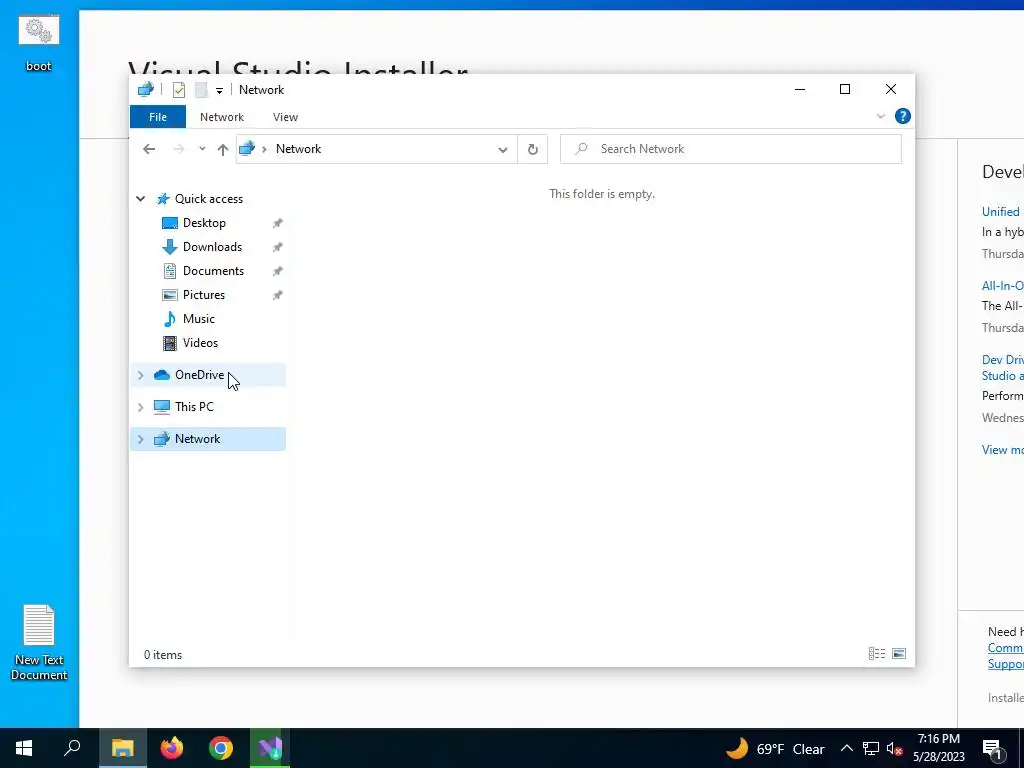Viewport: 1024px width, 768px height.
Task: Click View more link in Visual Studio Installer
Action: (1002, 449)
